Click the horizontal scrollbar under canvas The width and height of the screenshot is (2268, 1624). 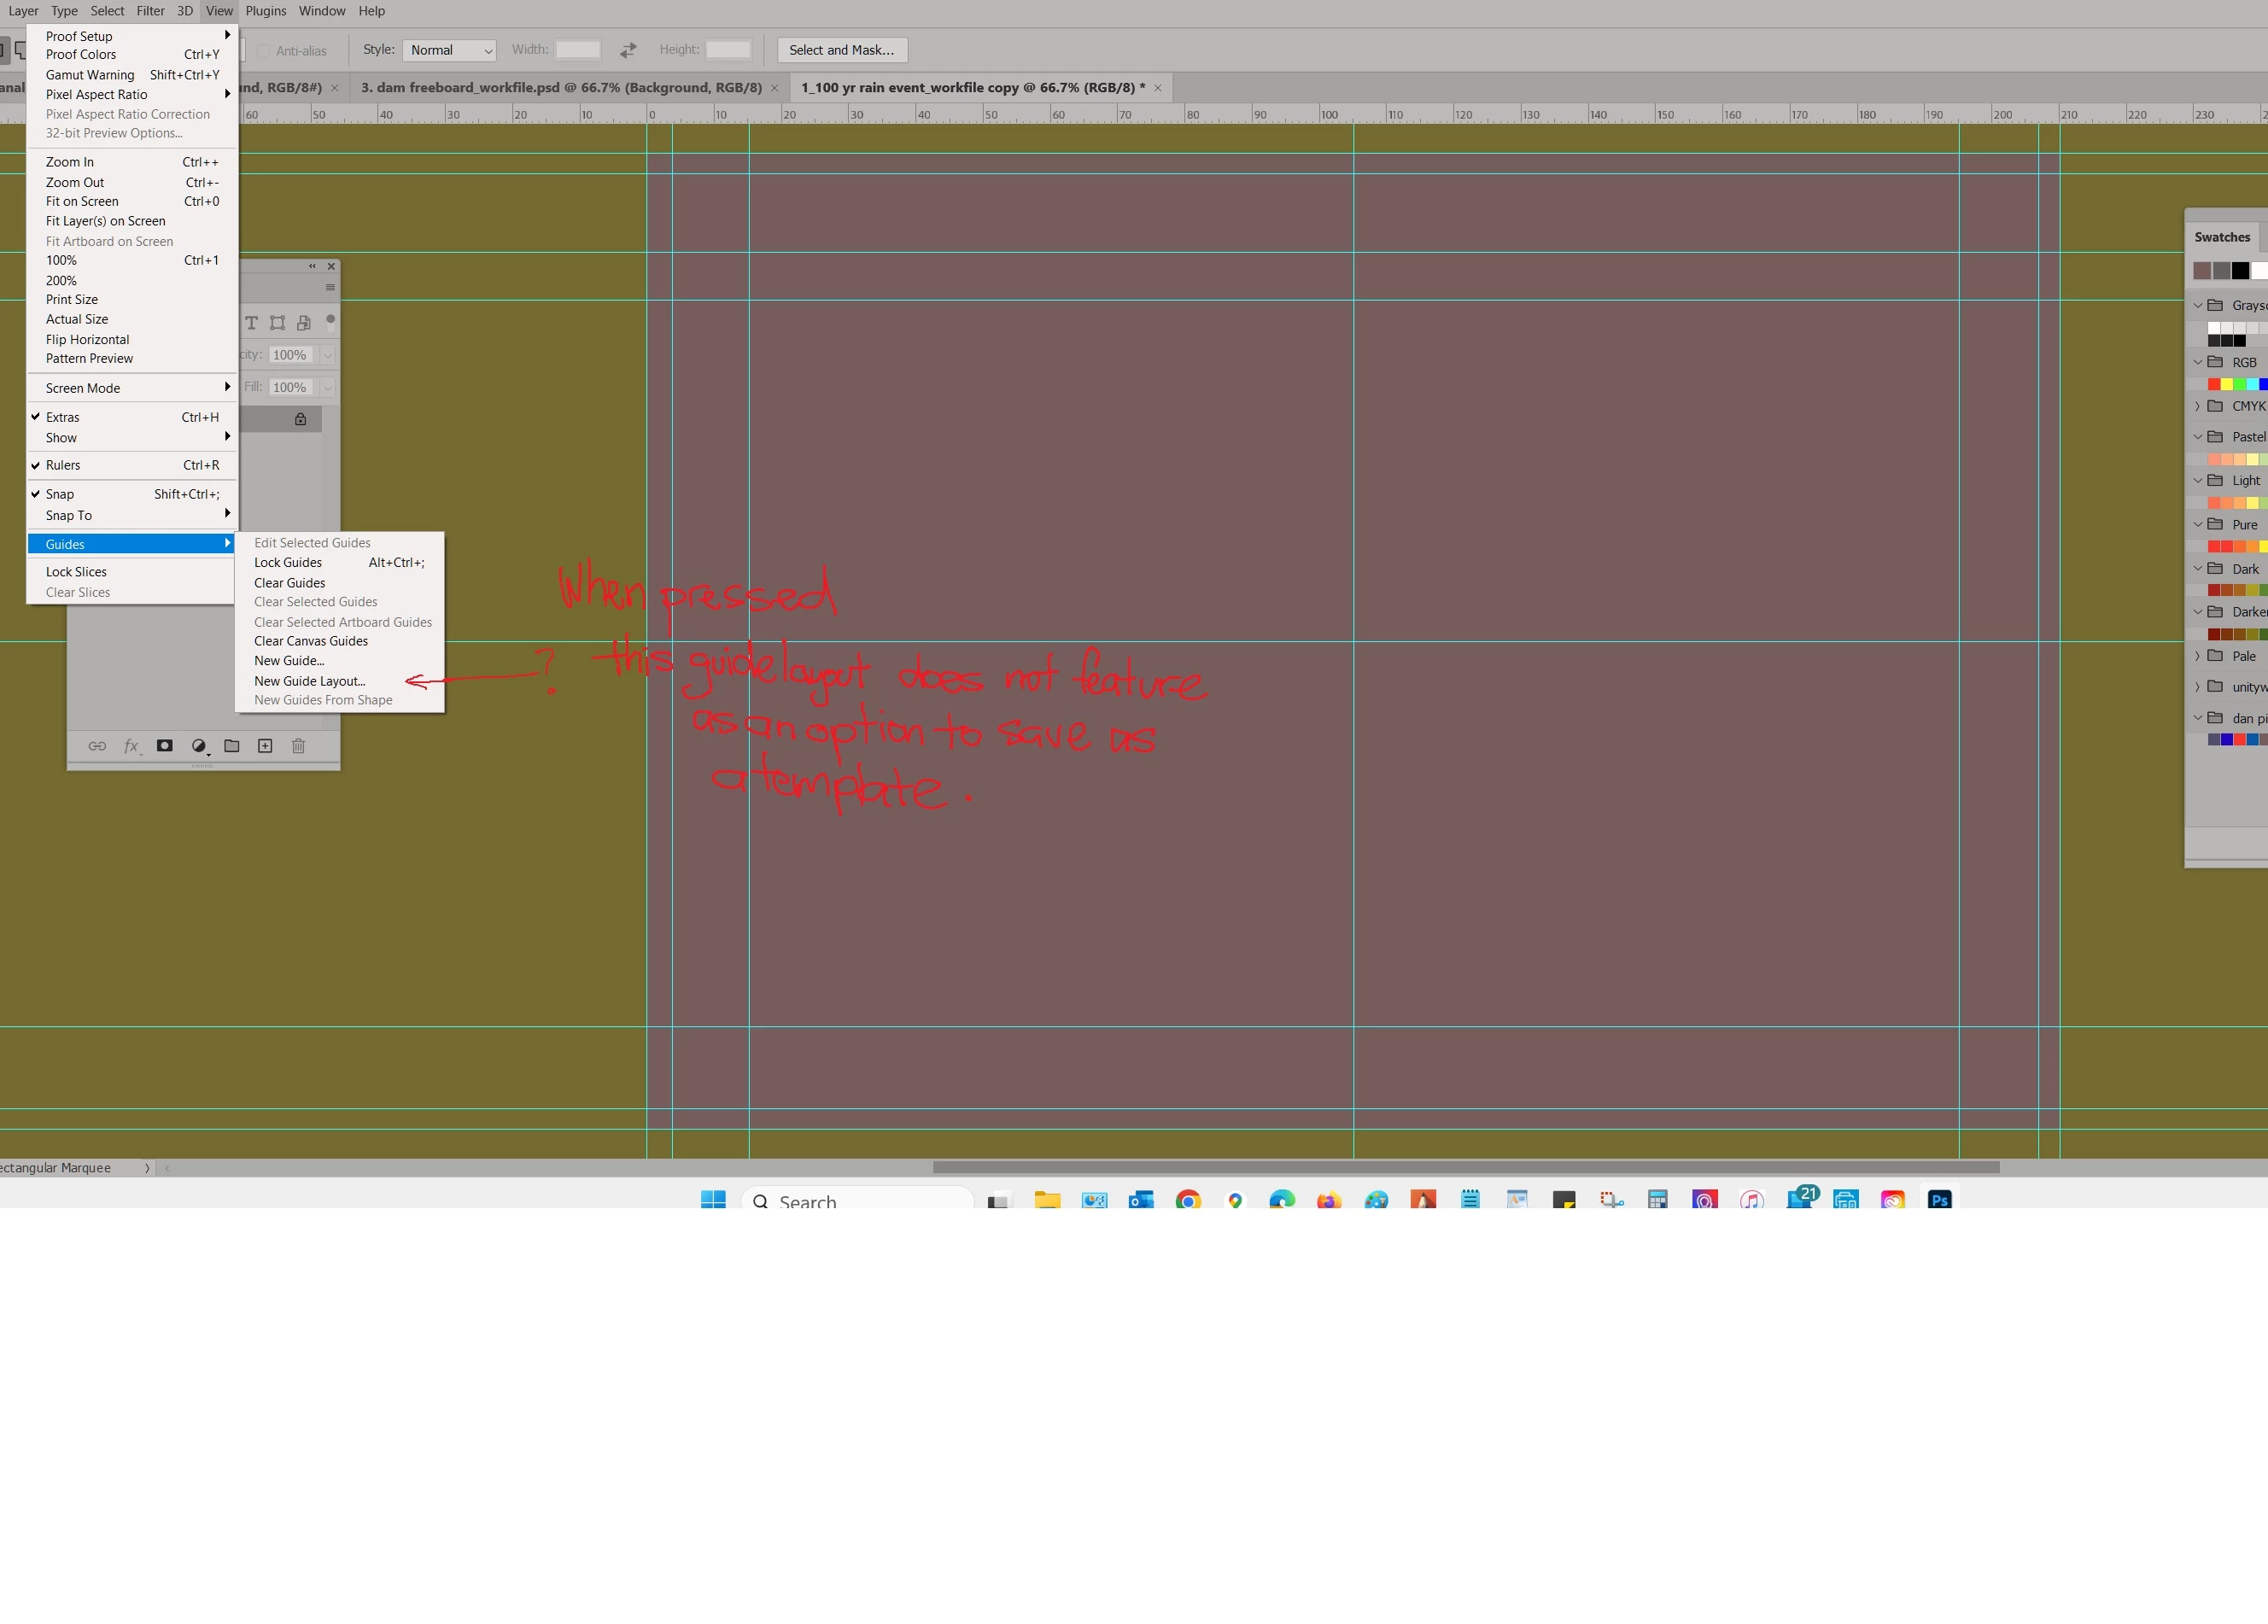click(1465, 1167)
